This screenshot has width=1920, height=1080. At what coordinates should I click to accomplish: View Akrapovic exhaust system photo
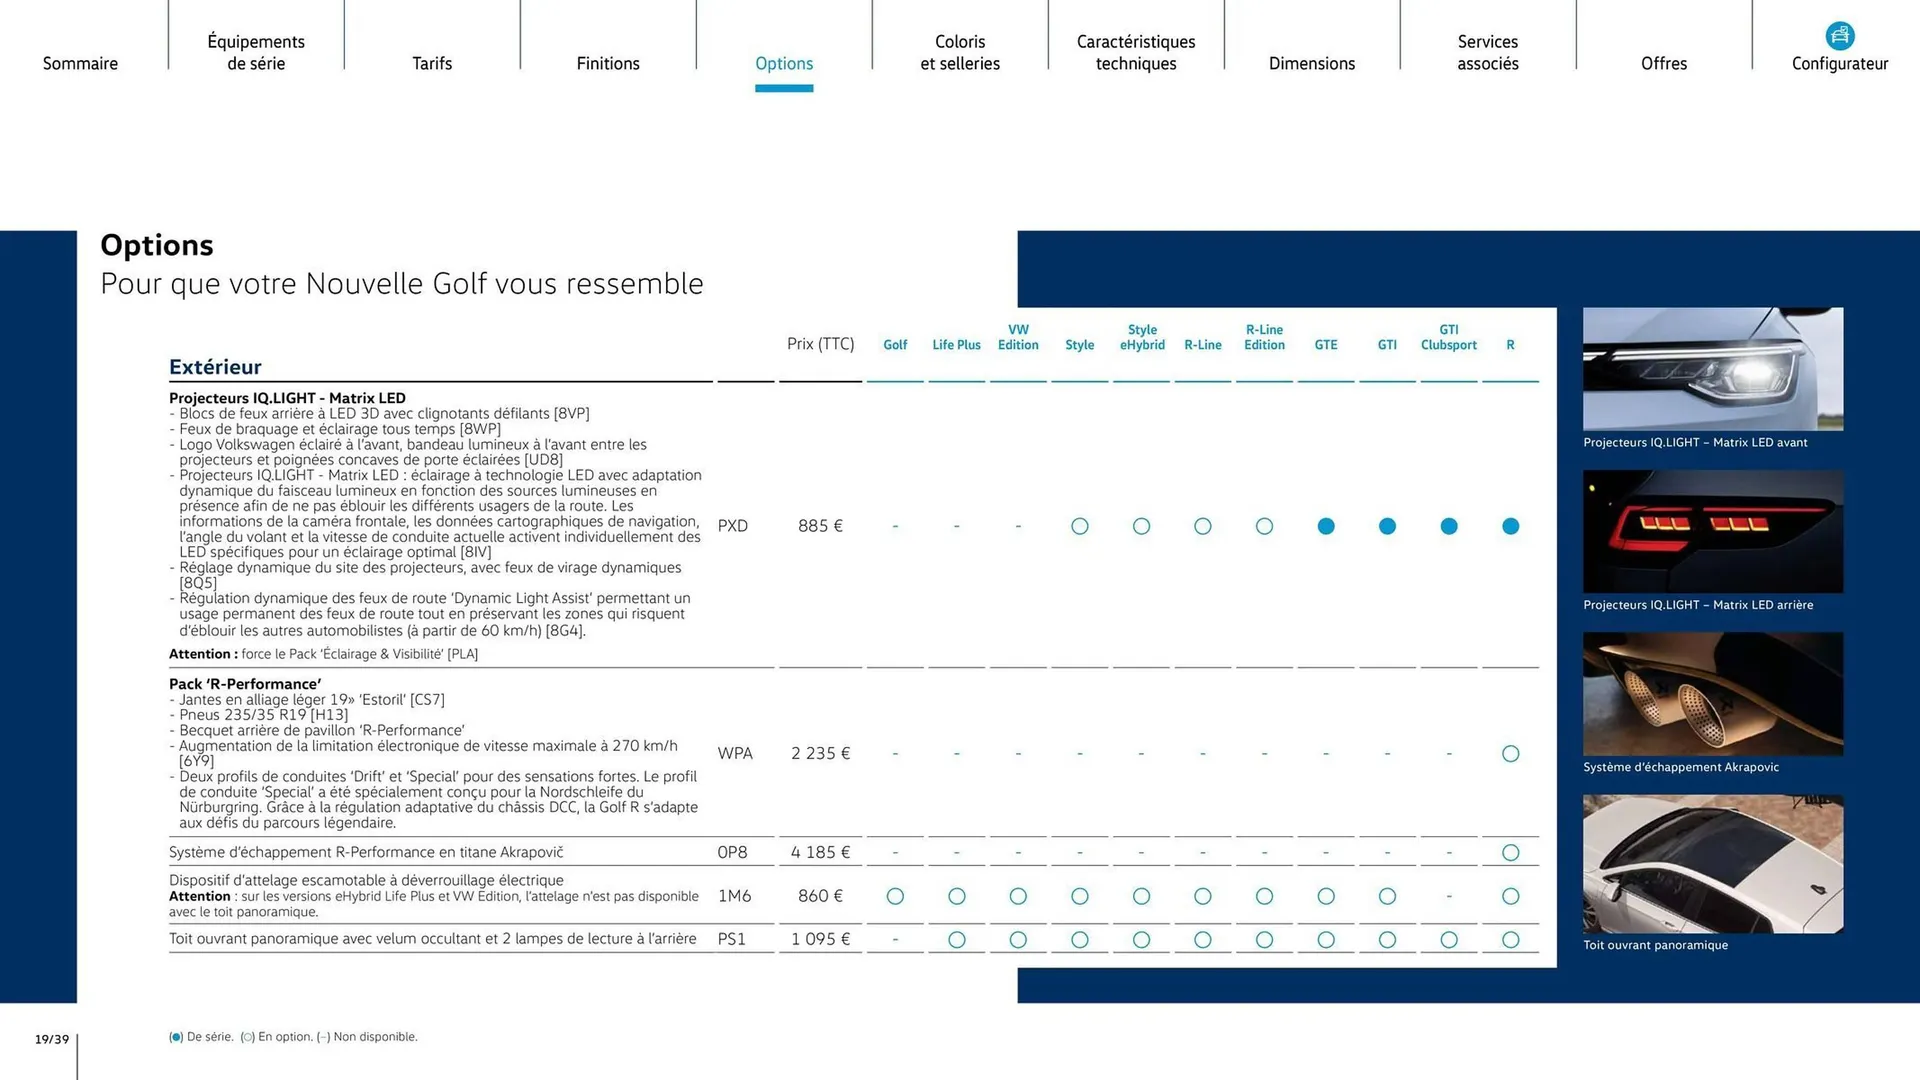click(x=1713, y=694)
